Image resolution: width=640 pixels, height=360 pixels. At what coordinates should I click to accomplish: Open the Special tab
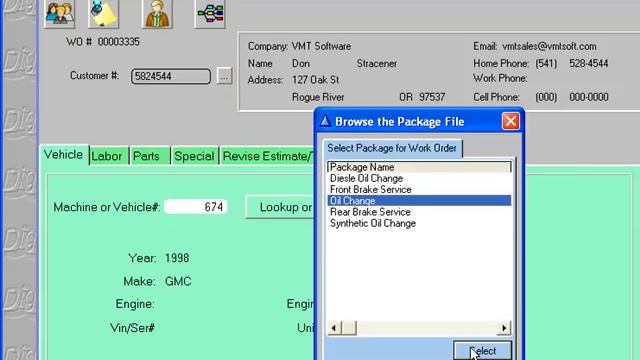194,156
